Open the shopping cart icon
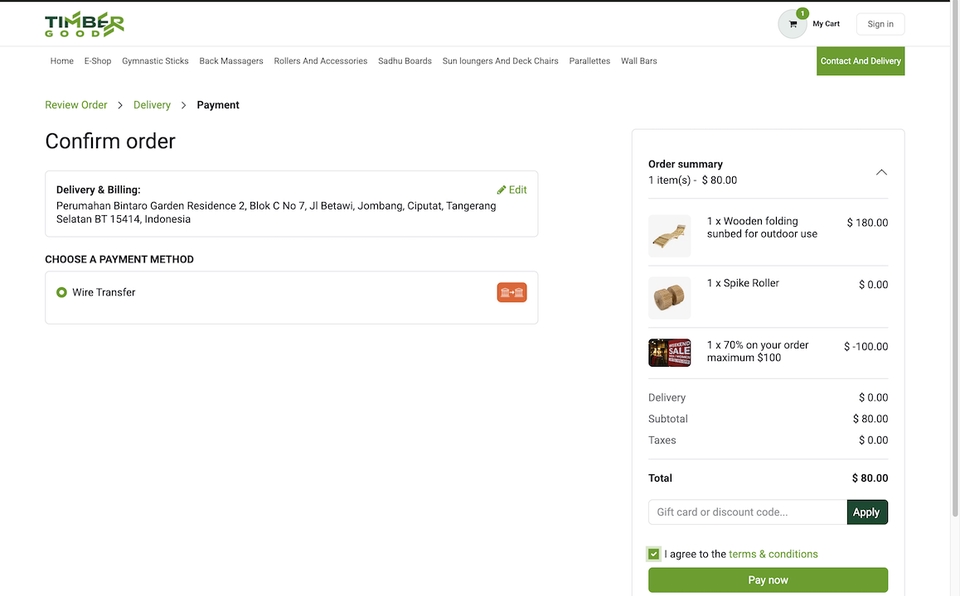This screenshot has width=960, height=596. click(793, 24)
